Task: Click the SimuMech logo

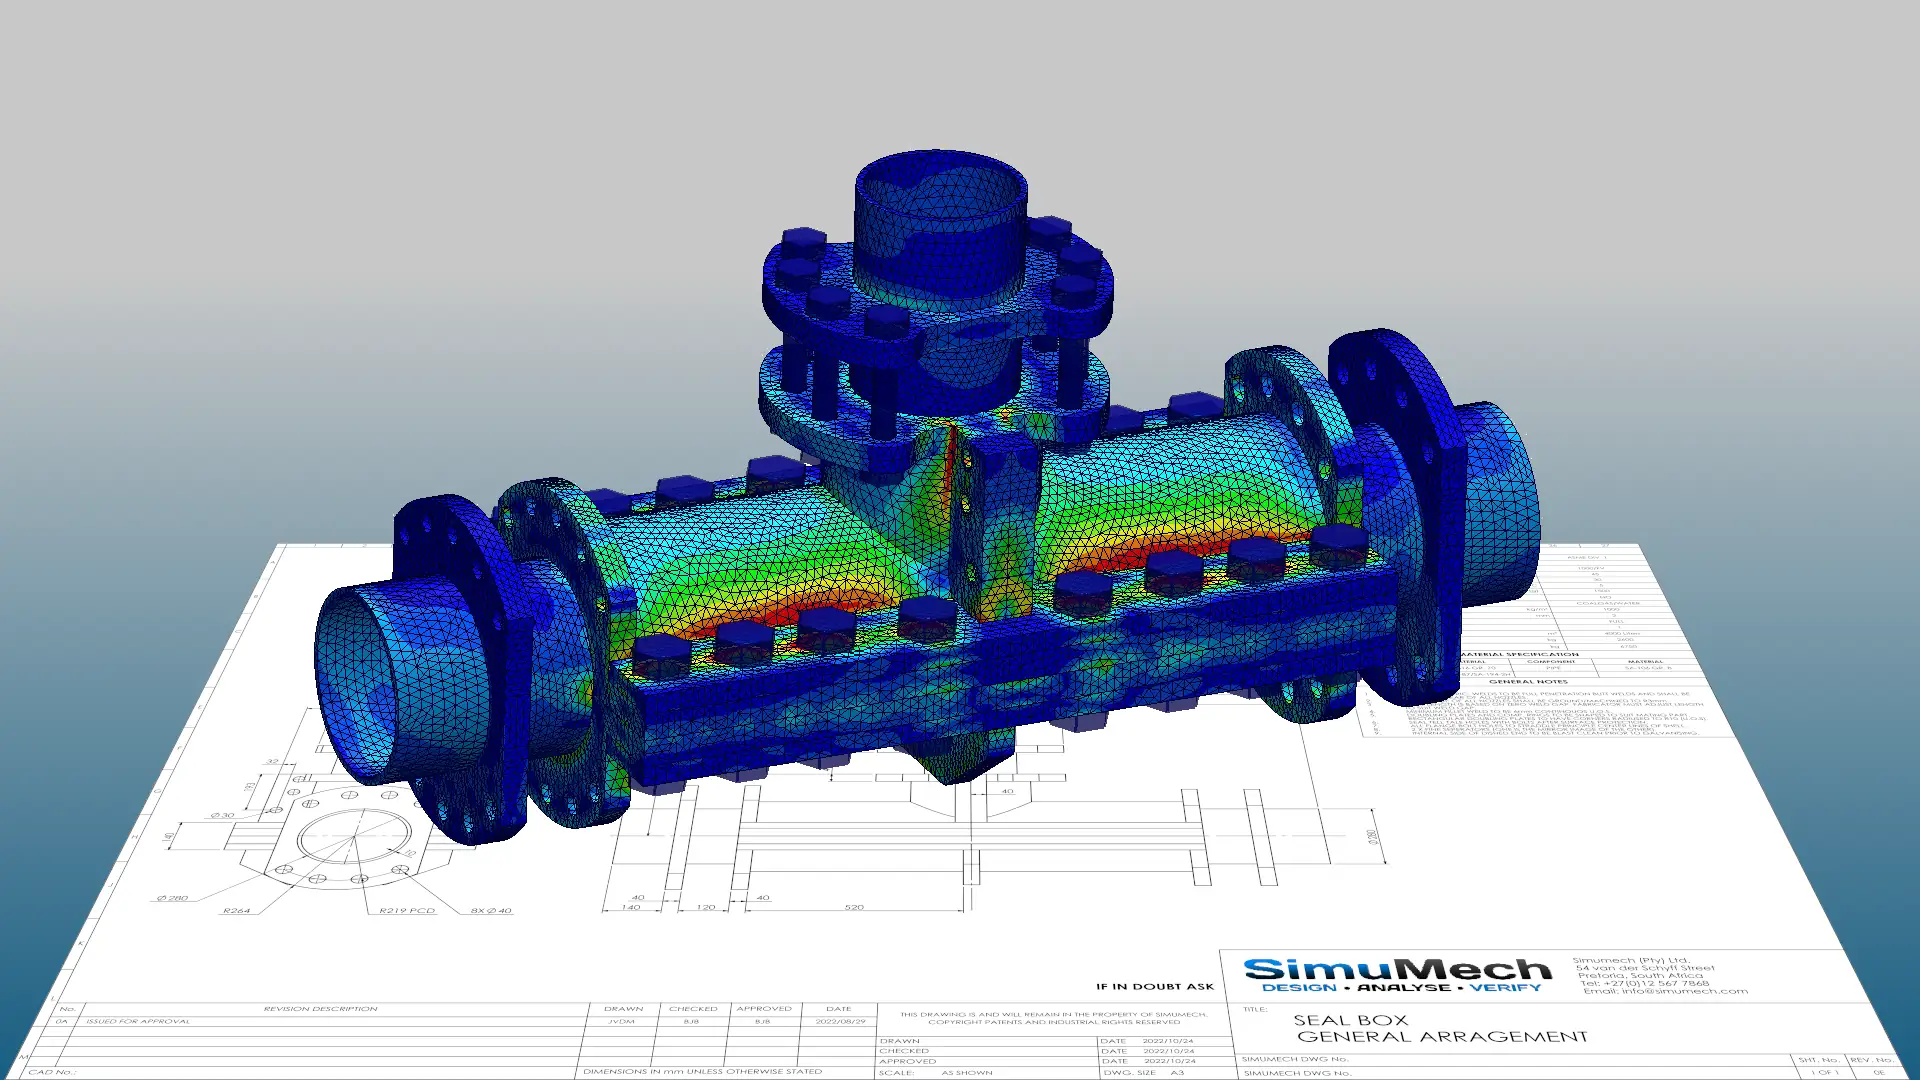Action: pyautogui.click(x=1396, y=970)
